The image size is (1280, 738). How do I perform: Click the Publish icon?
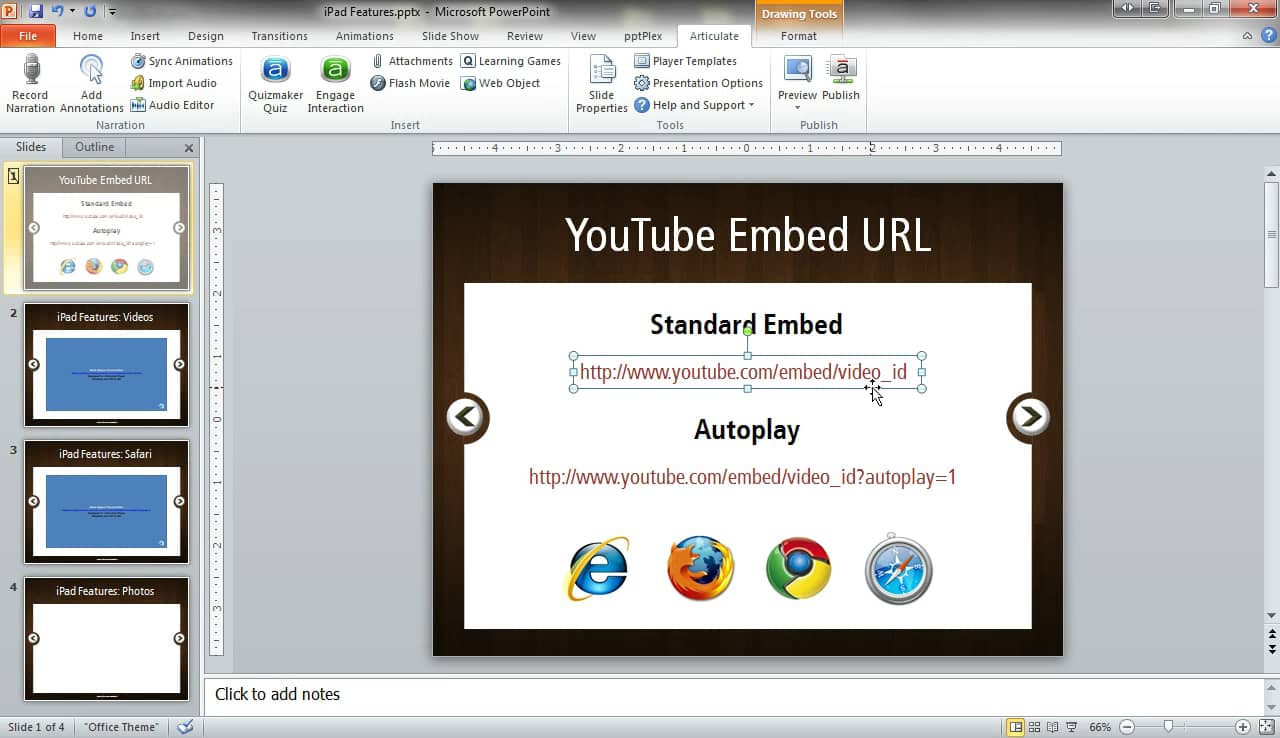point(841,69)
